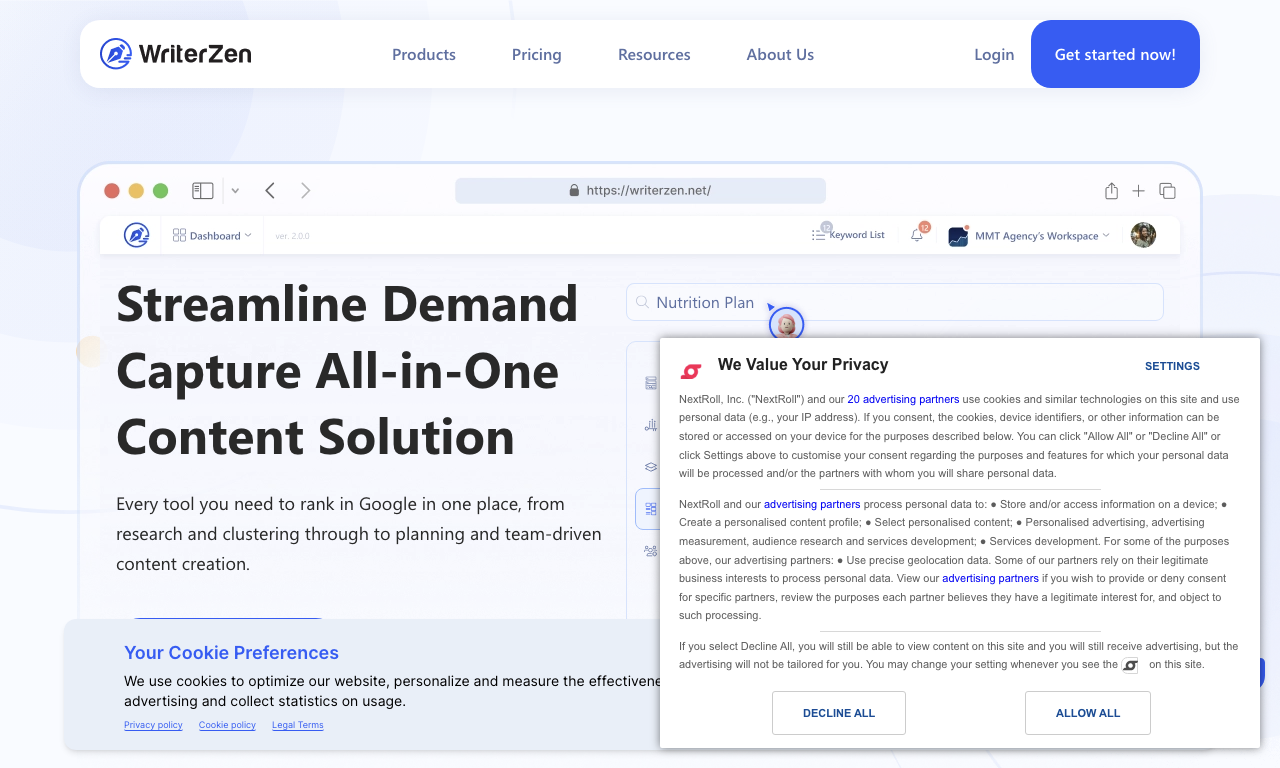Click the back arrow in mockup browser
This screenshot has height=768, width=1280.
270,190
